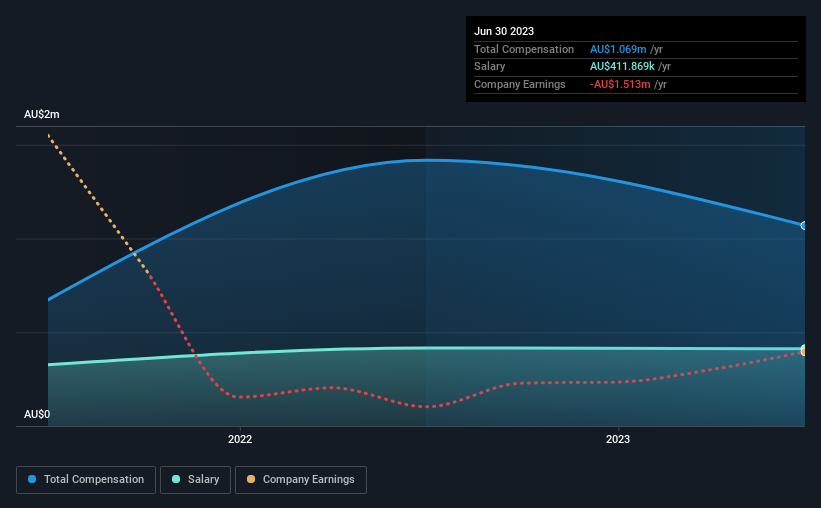This screenshot has height=508, width=821.
Task: Click the AU$411.869k salary value
Action: click(x=622, y=67)
